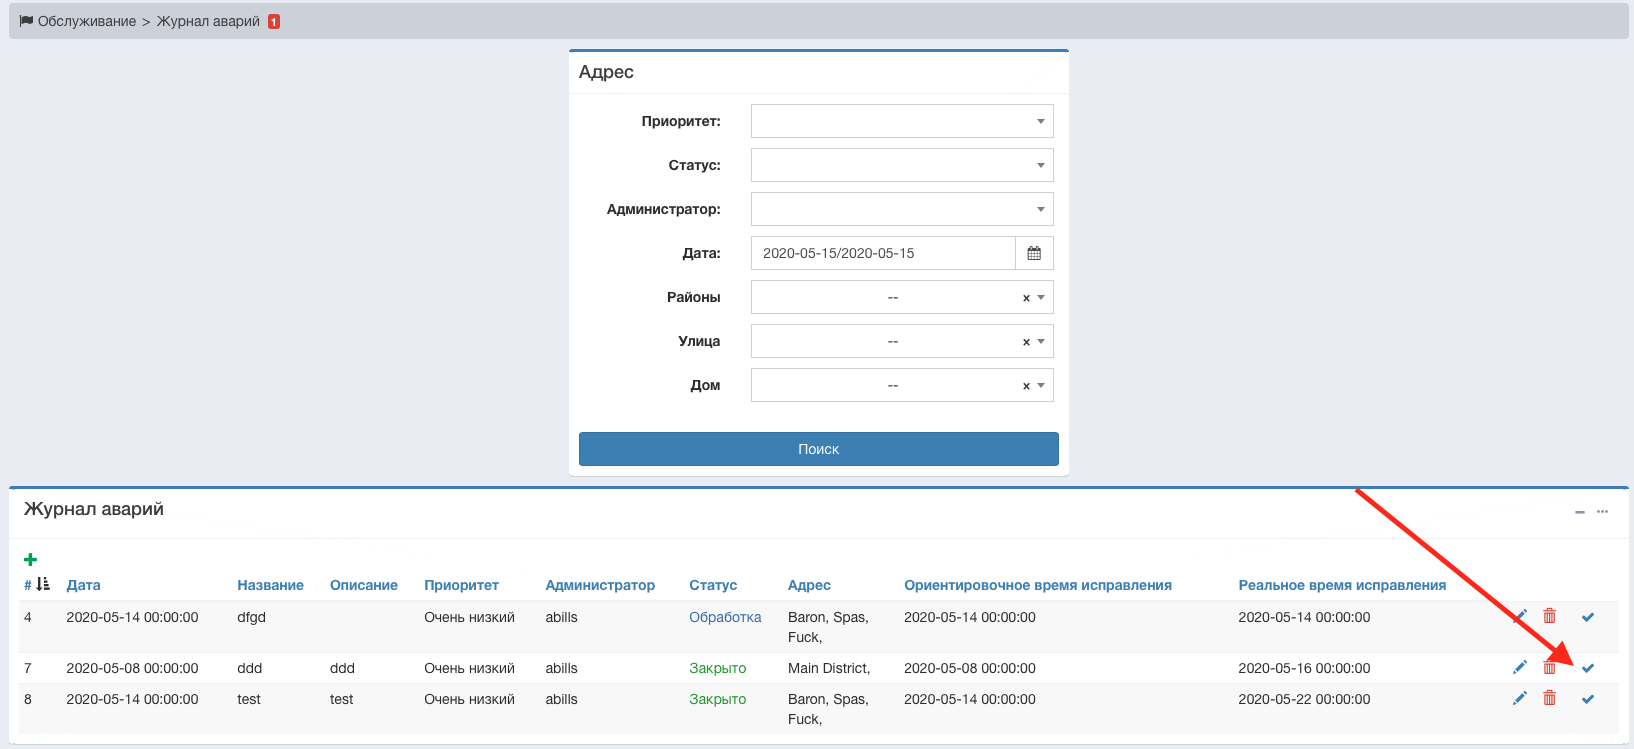1634x749 pixels.
Task: Open calendar picker next to date field
Action: tap(1034, 253)
